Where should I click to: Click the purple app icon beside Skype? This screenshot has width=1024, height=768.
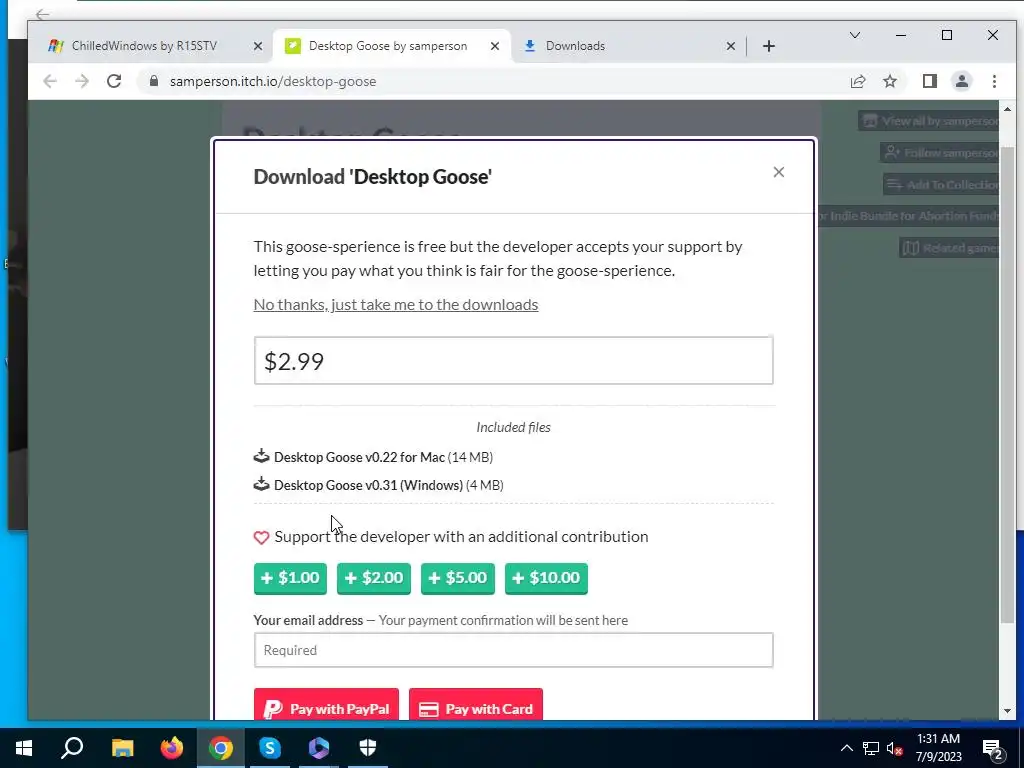[x=319, y=748]
